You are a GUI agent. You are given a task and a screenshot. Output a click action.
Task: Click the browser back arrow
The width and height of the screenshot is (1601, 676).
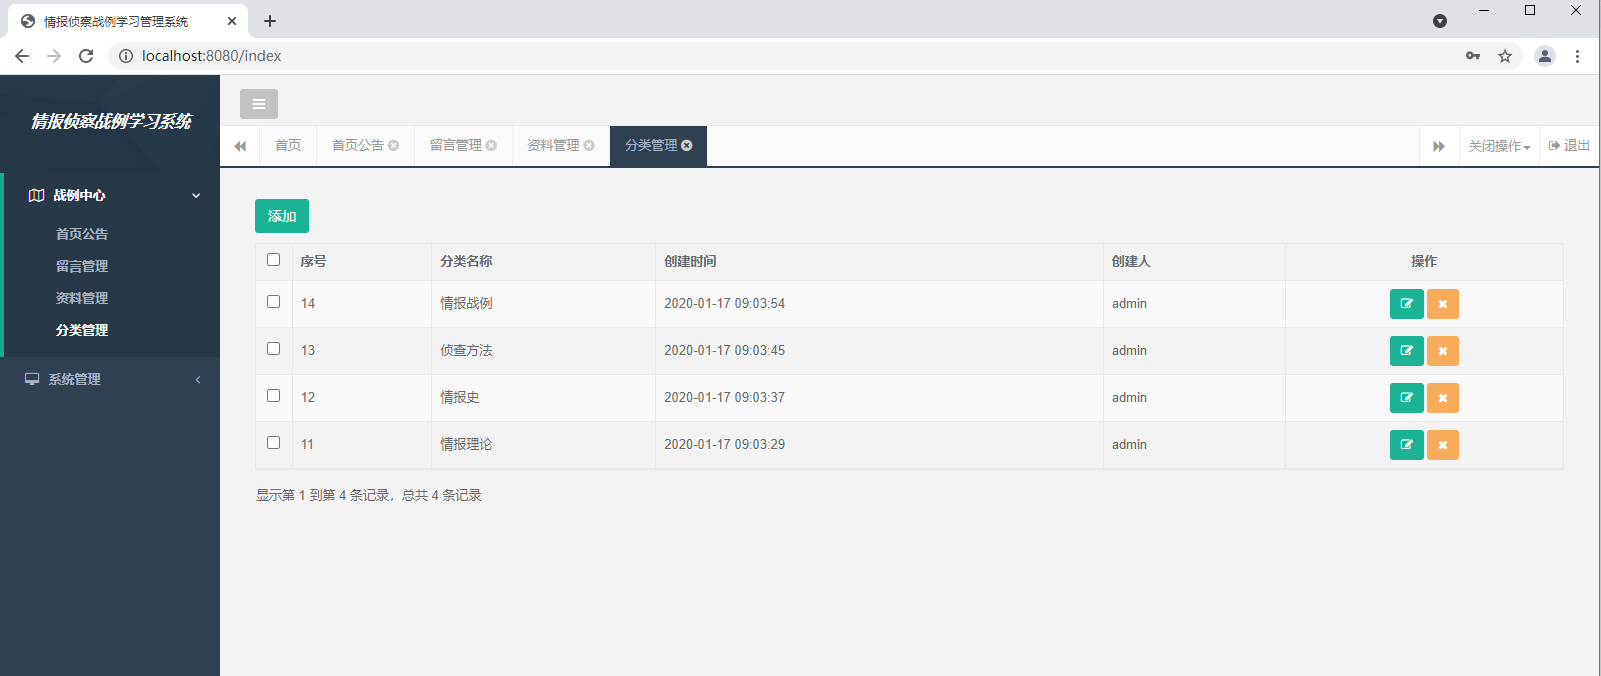22,56
